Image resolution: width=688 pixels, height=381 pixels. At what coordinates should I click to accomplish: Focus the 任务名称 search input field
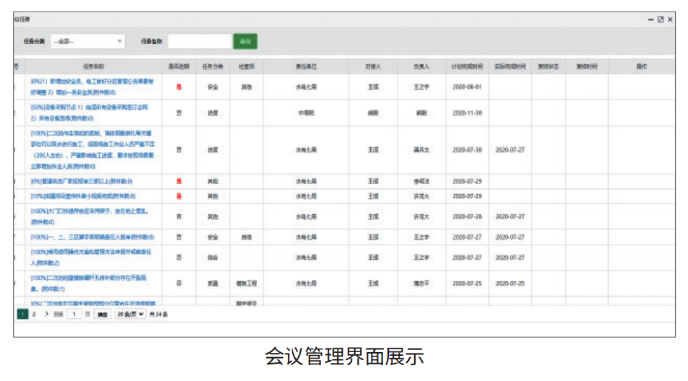[x=200, y=41]
